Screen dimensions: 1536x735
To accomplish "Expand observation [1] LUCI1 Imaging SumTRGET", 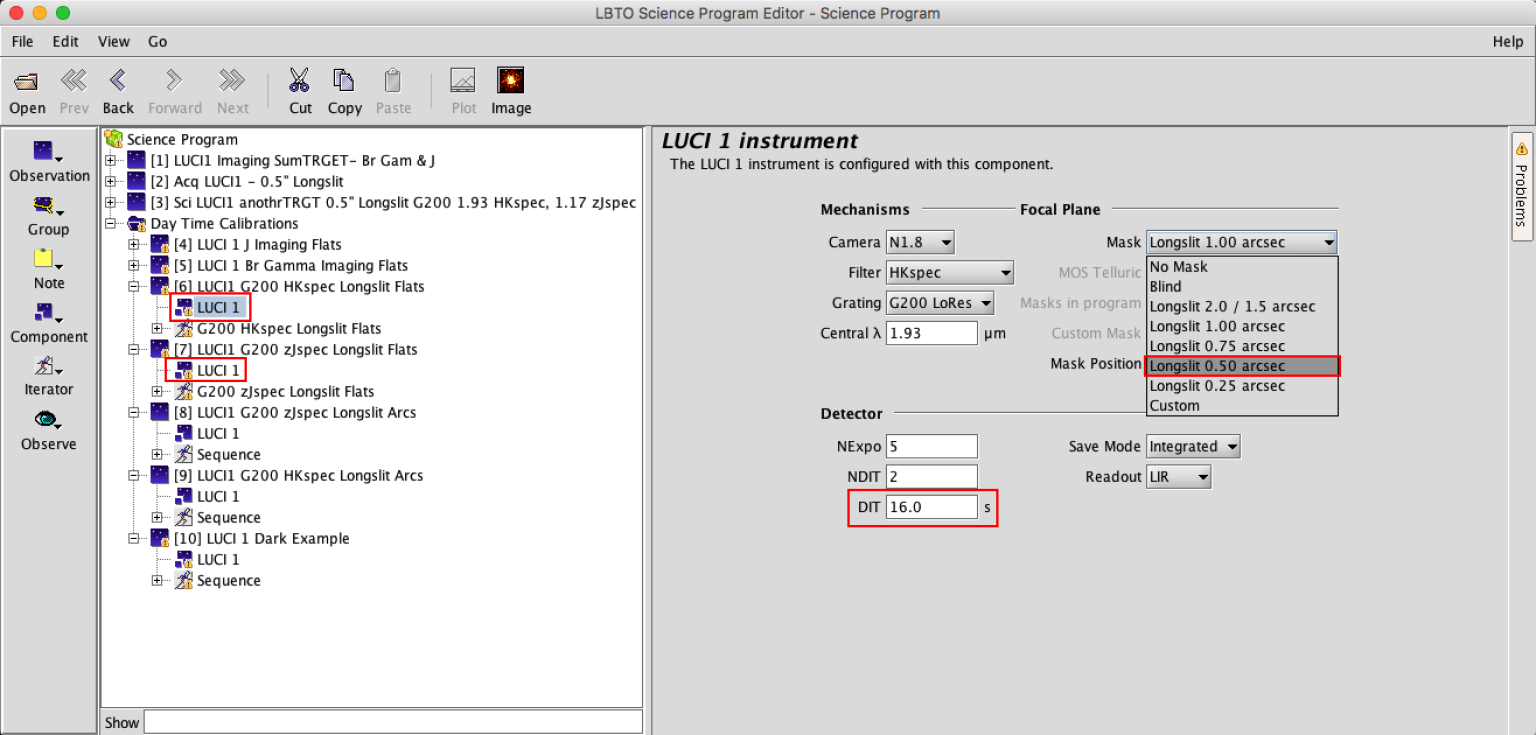I will pyautogui.click(x=110, y=160).
